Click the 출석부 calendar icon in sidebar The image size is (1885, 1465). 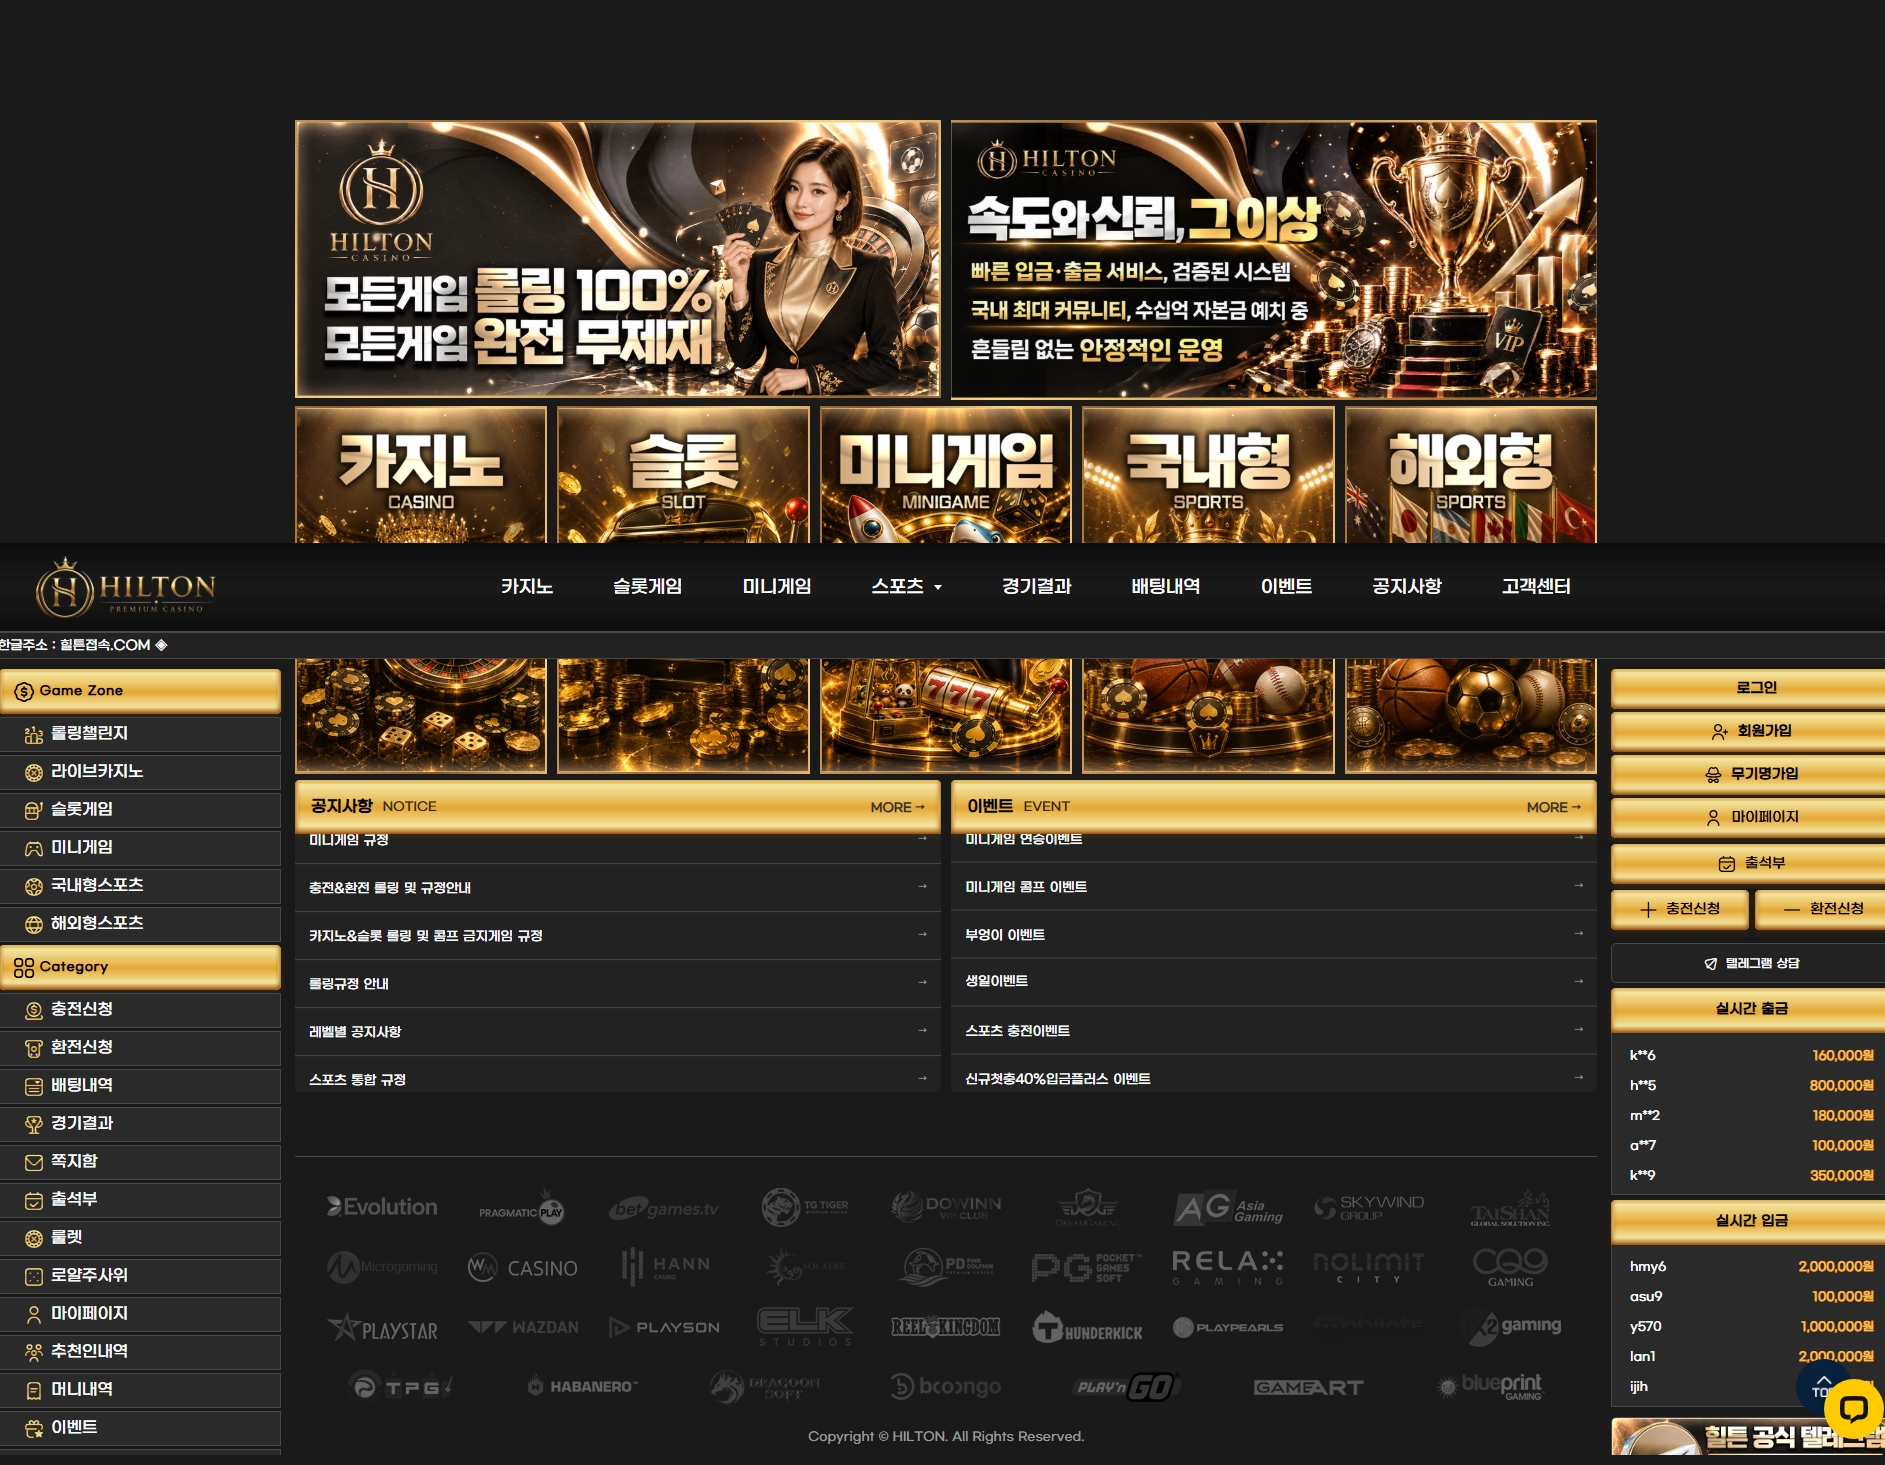click(x=34, y=1201)
